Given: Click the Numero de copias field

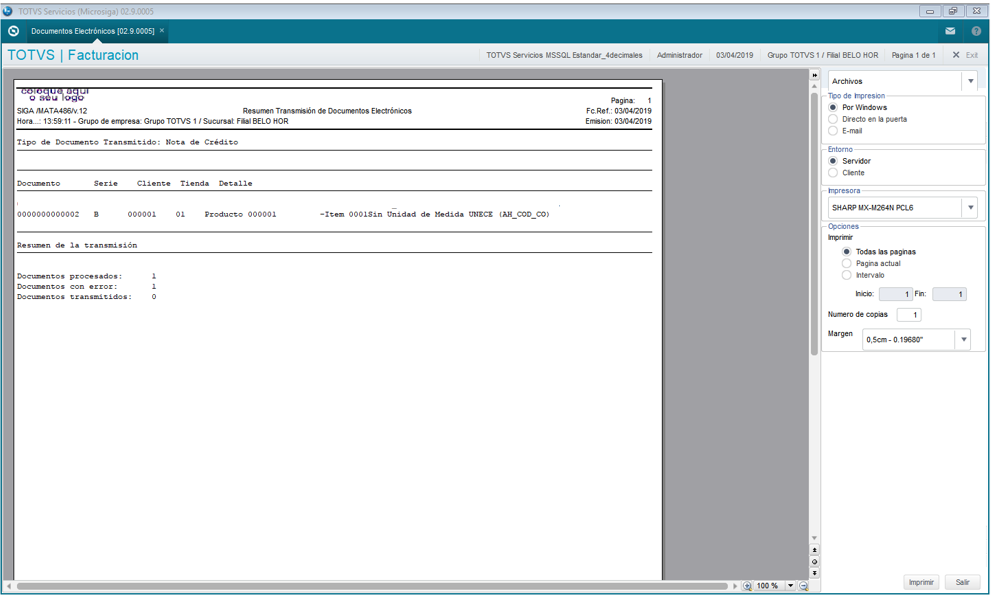Looking at the screenshot, I should pos(908,315).
